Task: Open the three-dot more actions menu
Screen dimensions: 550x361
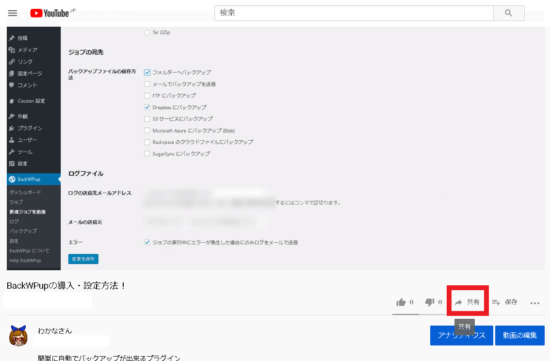Action: (535, 303)
